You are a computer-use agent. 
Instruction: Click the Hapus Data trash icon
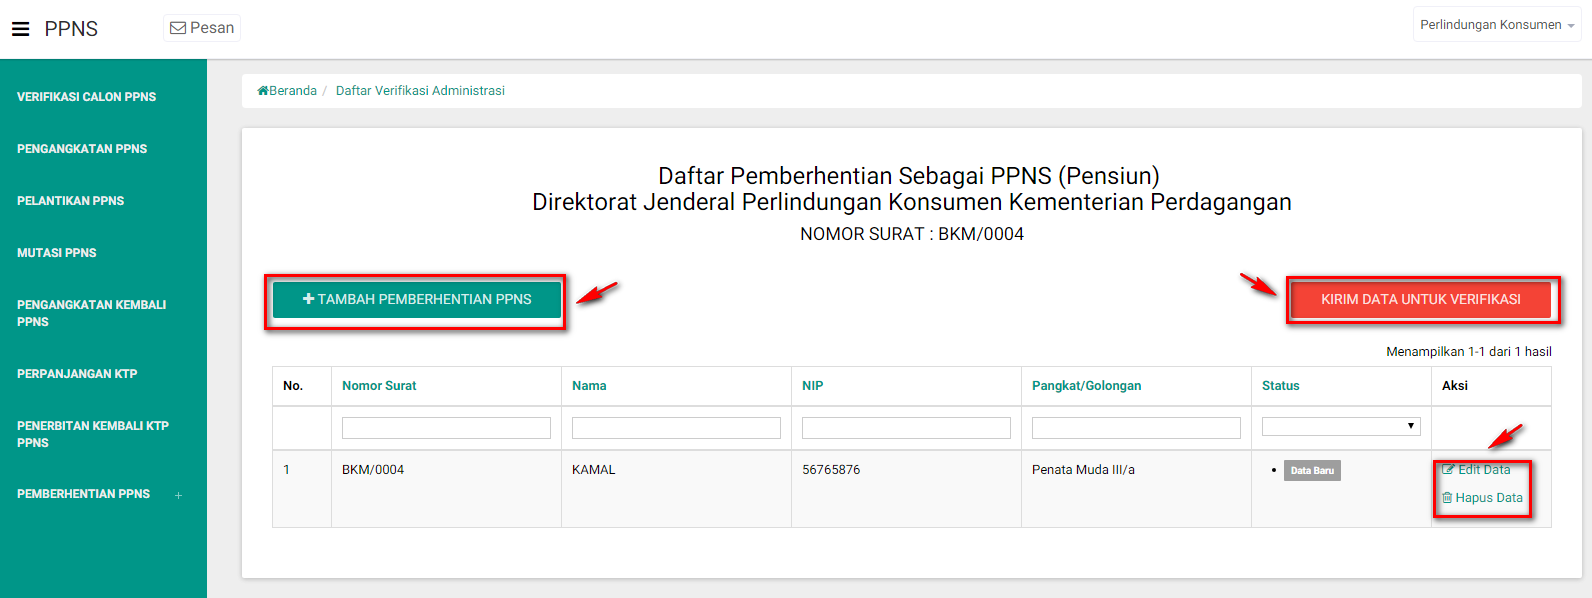[1447, 498]
